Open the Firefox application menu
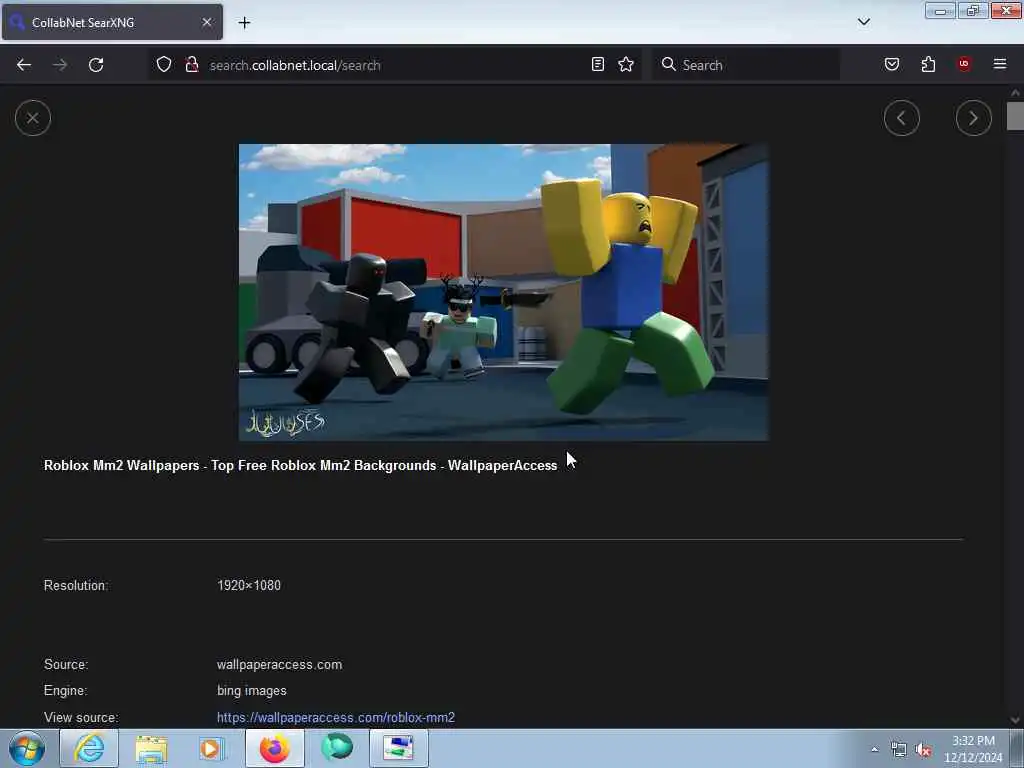 pos(1000,64)
